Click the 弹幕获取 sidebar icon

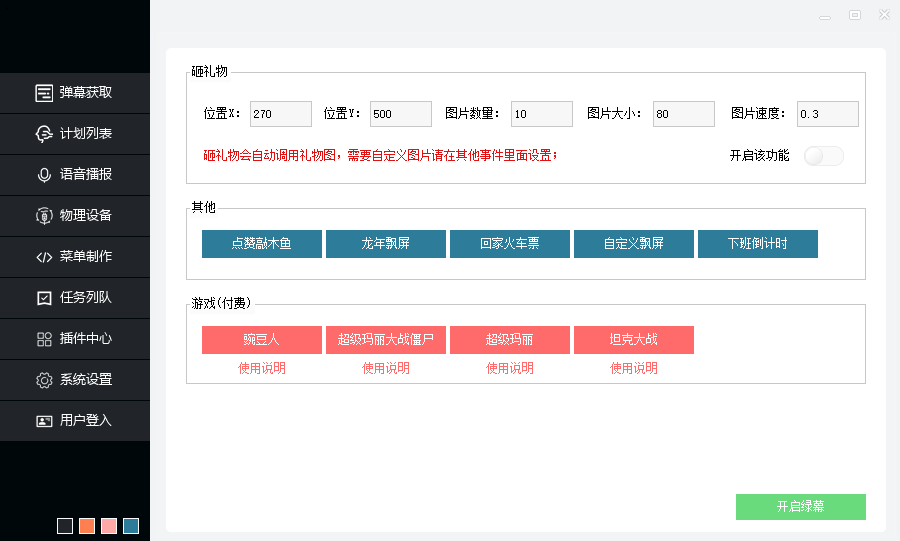click(44, 93)
